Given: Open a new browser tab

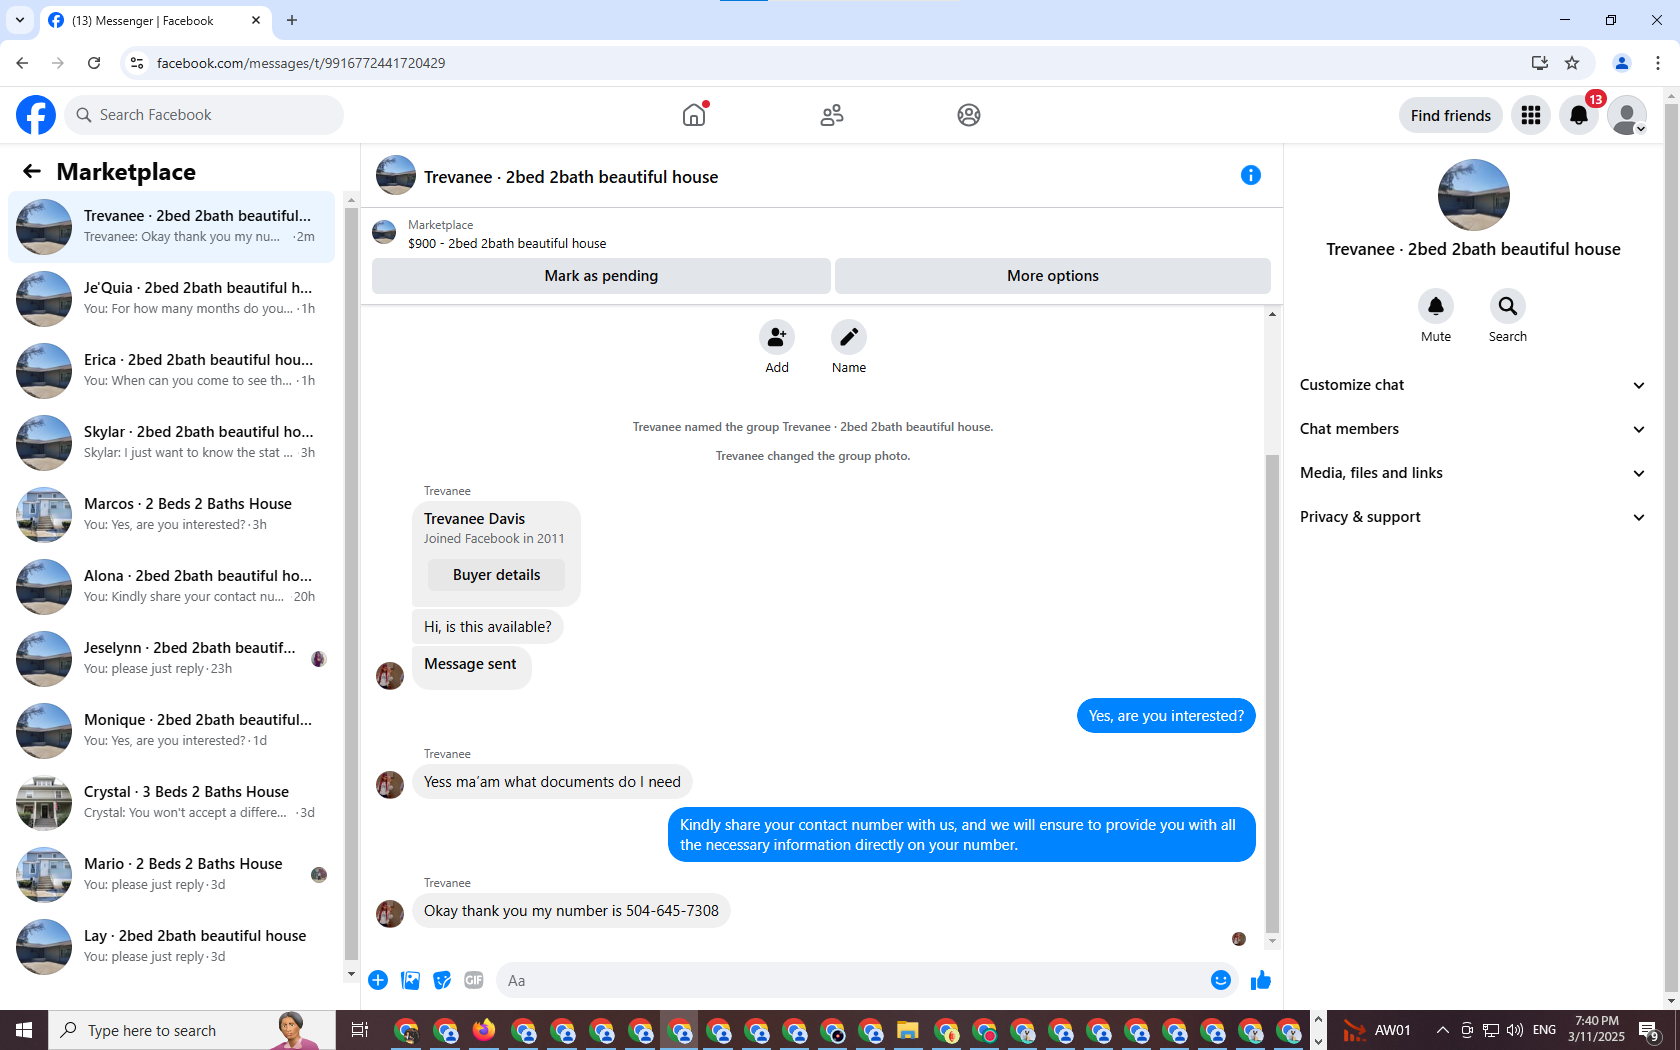Looking at the screenshot, I should (x=292, y=20).
